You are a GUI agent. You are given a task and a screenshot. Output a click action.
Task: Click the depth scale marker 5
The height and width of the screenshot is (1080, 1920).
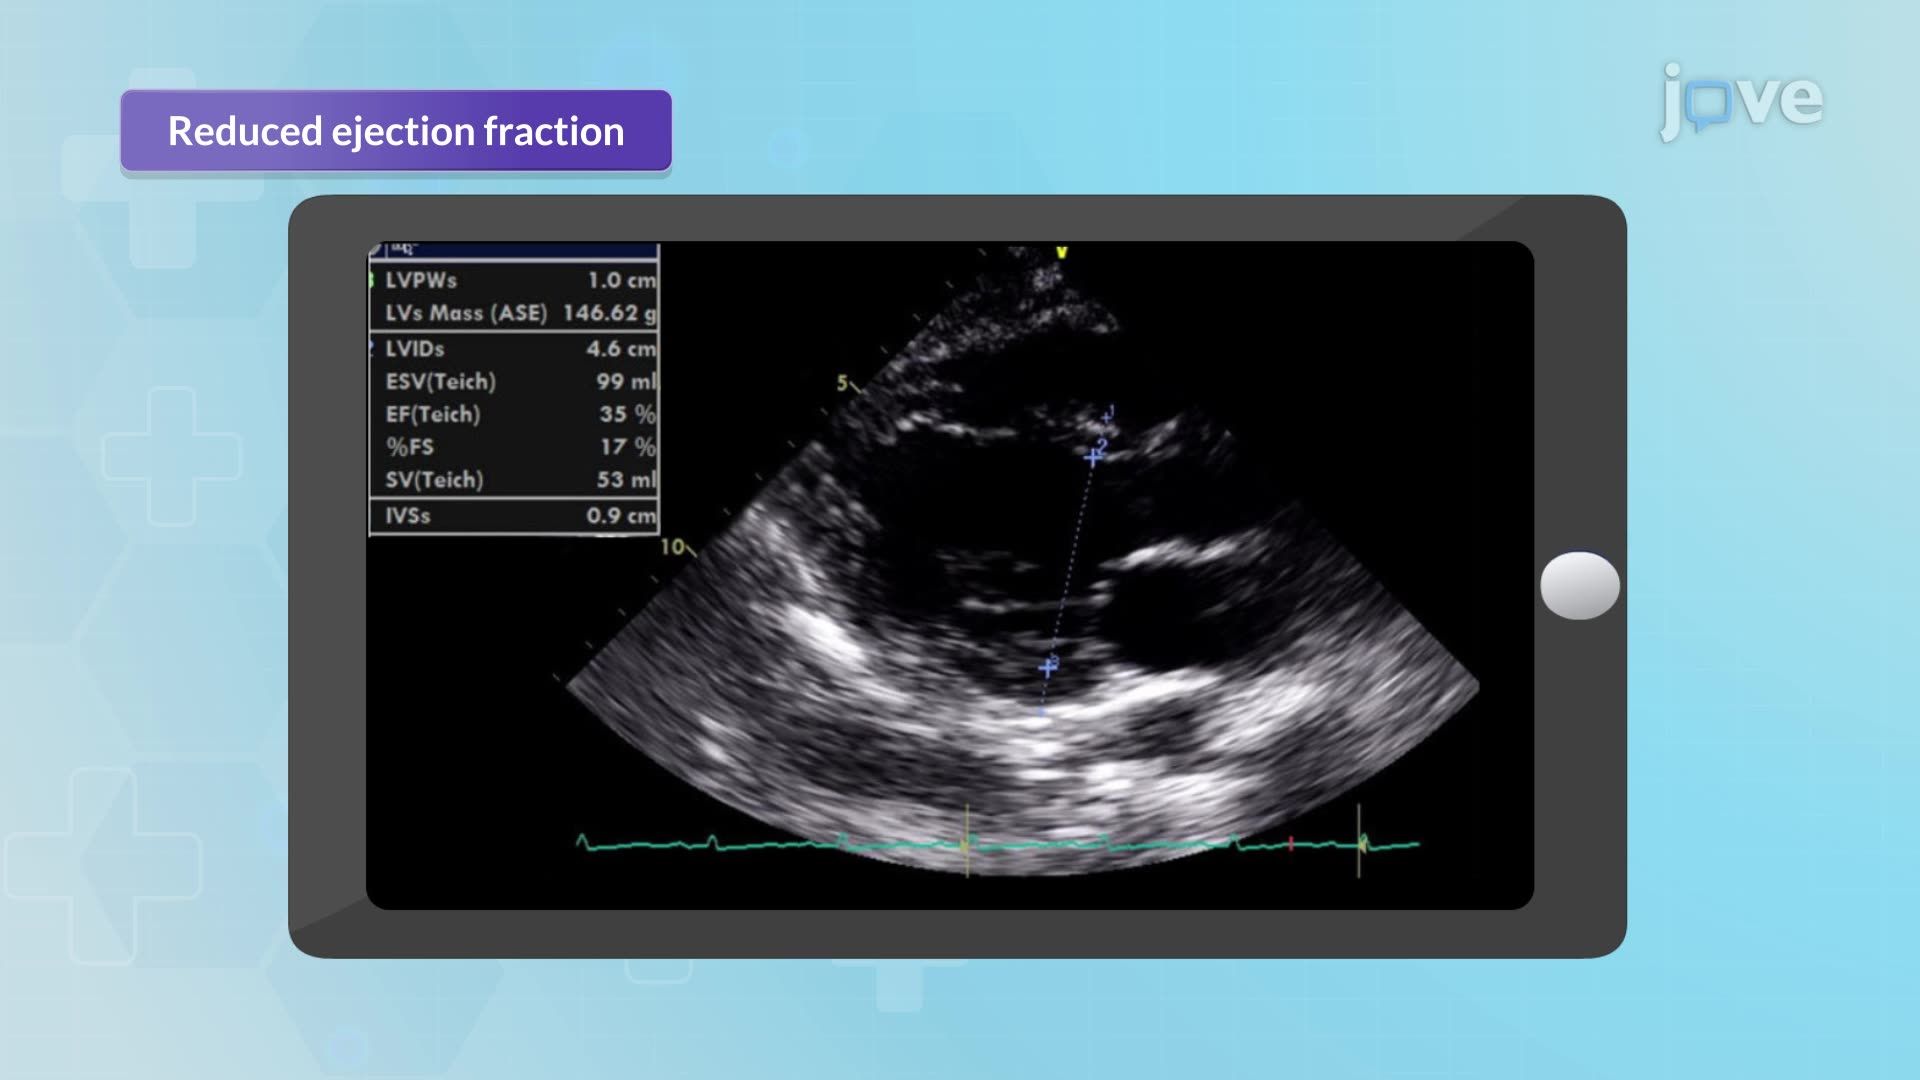click(x=843, y=382)
